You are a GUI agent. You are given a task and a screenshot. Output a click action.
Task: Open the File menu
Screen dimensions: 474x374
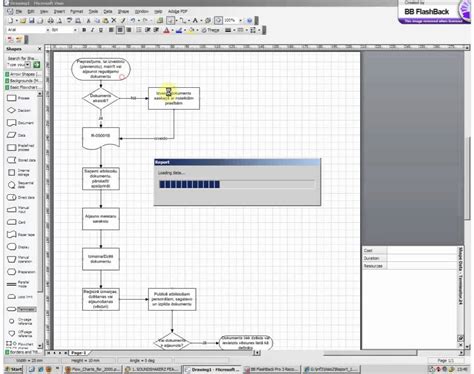click(19, 11)
